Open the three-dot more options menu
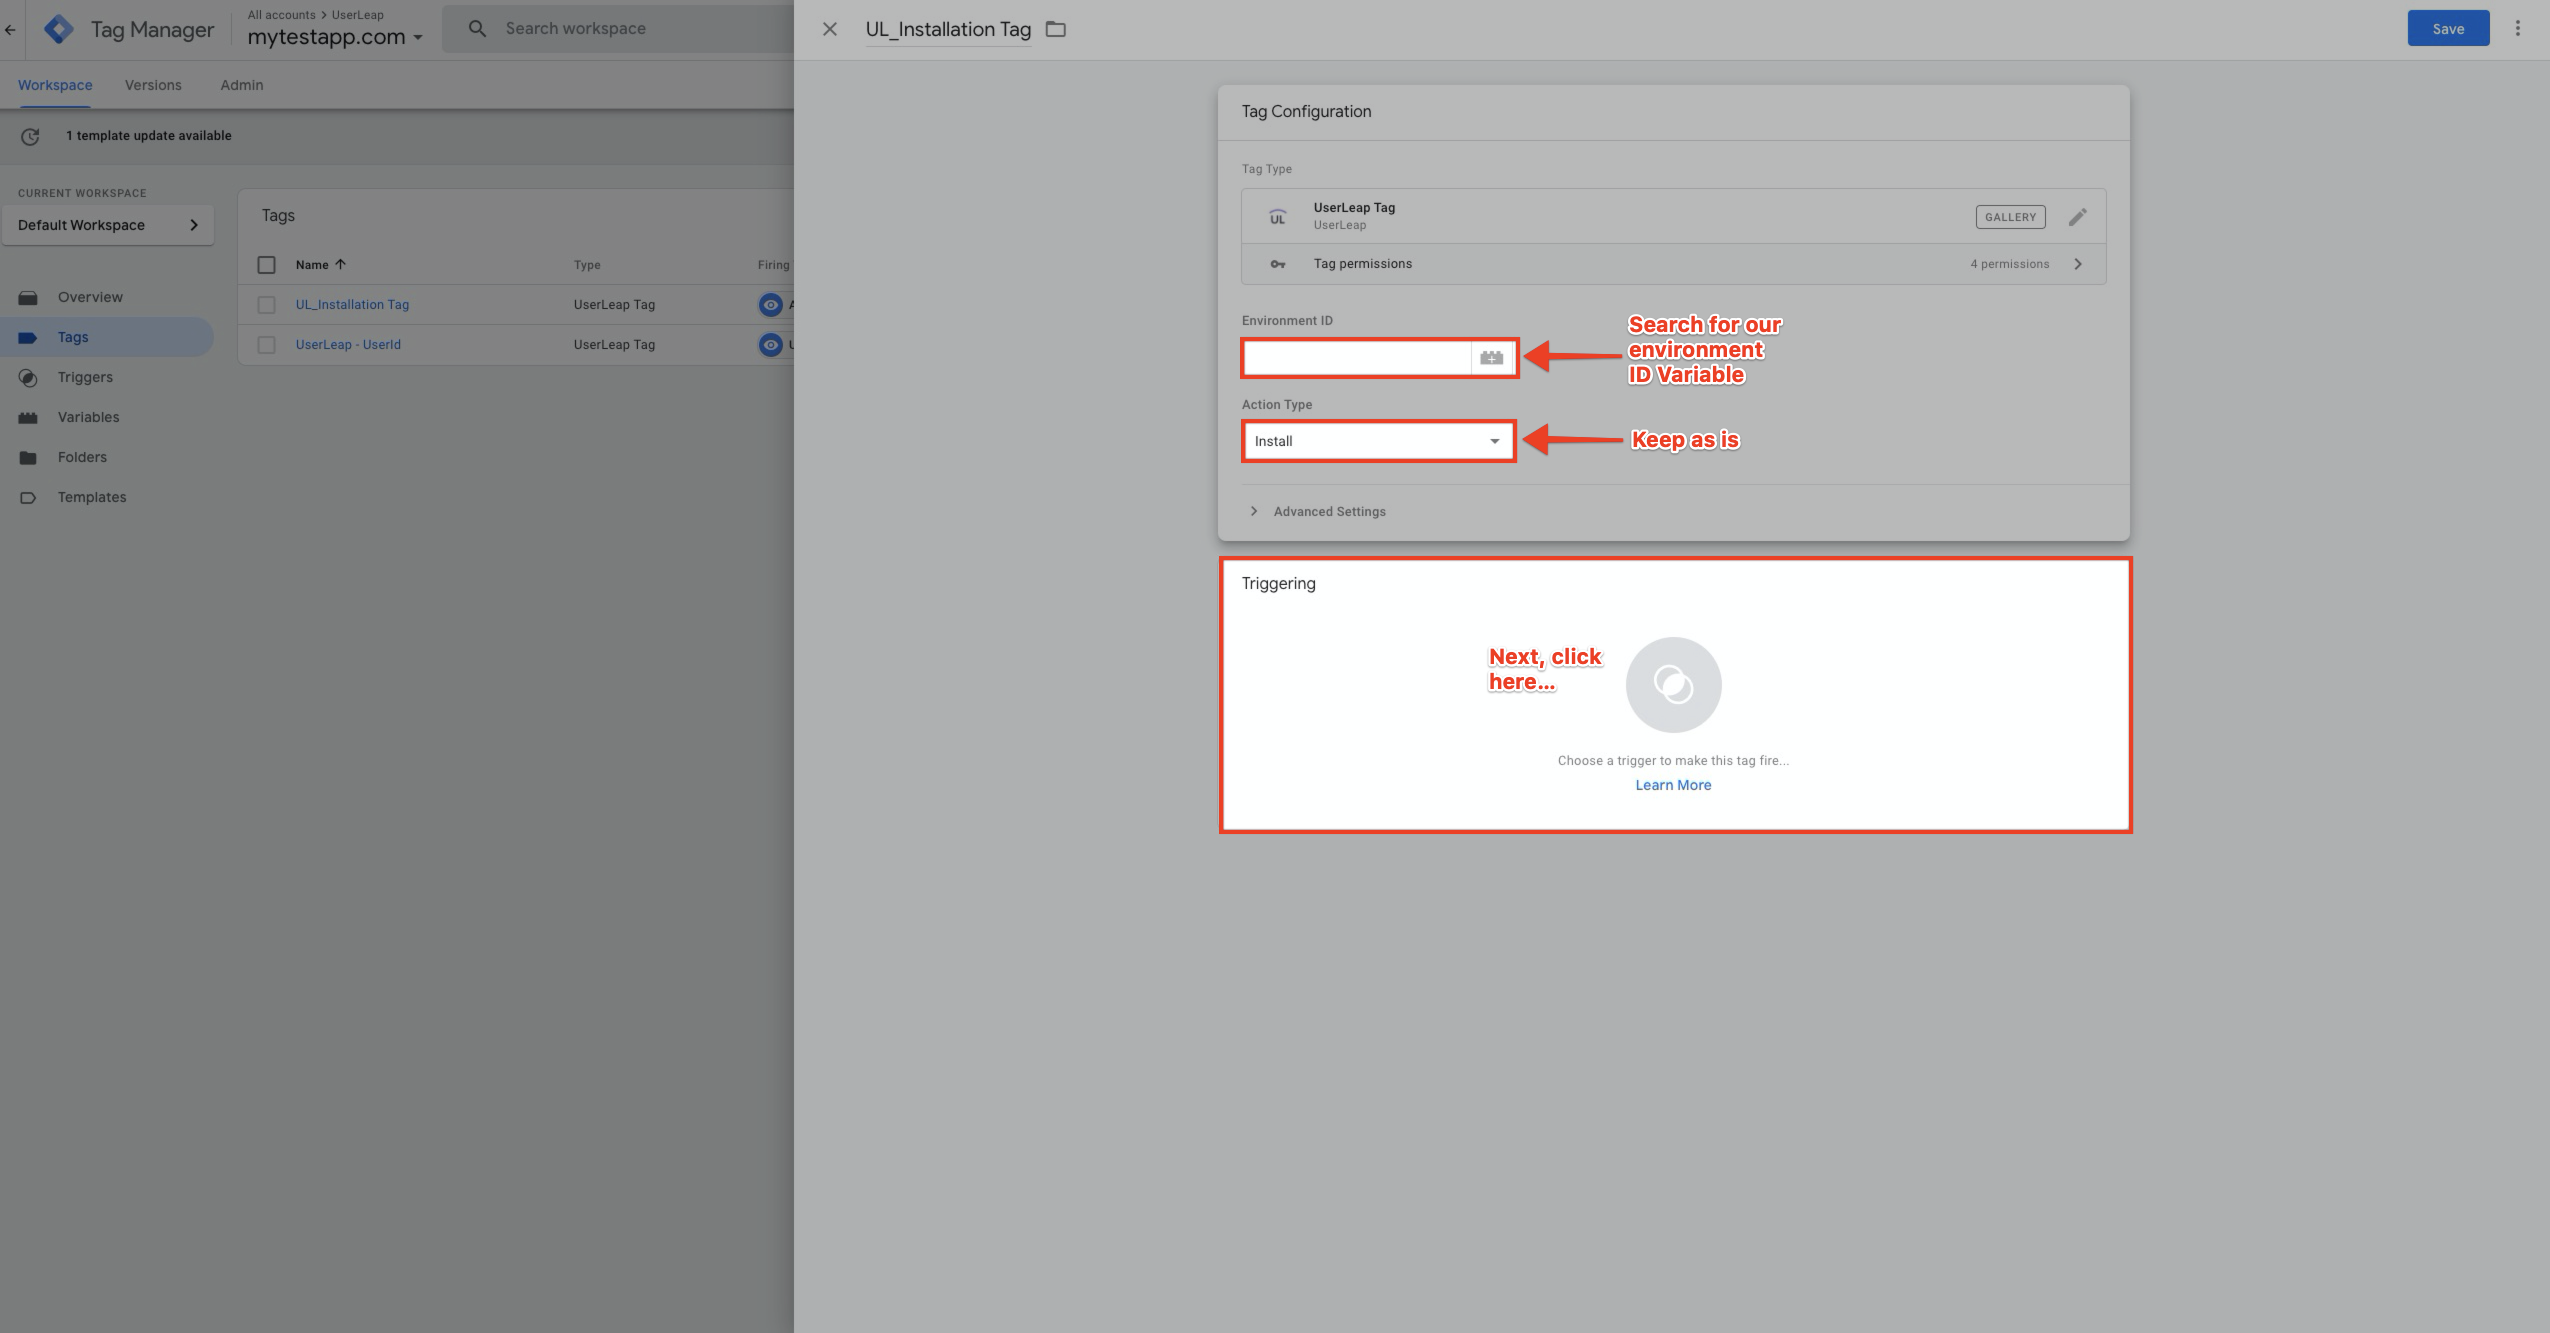This screenshot has width=2550, height=1333. [2518, 29]
